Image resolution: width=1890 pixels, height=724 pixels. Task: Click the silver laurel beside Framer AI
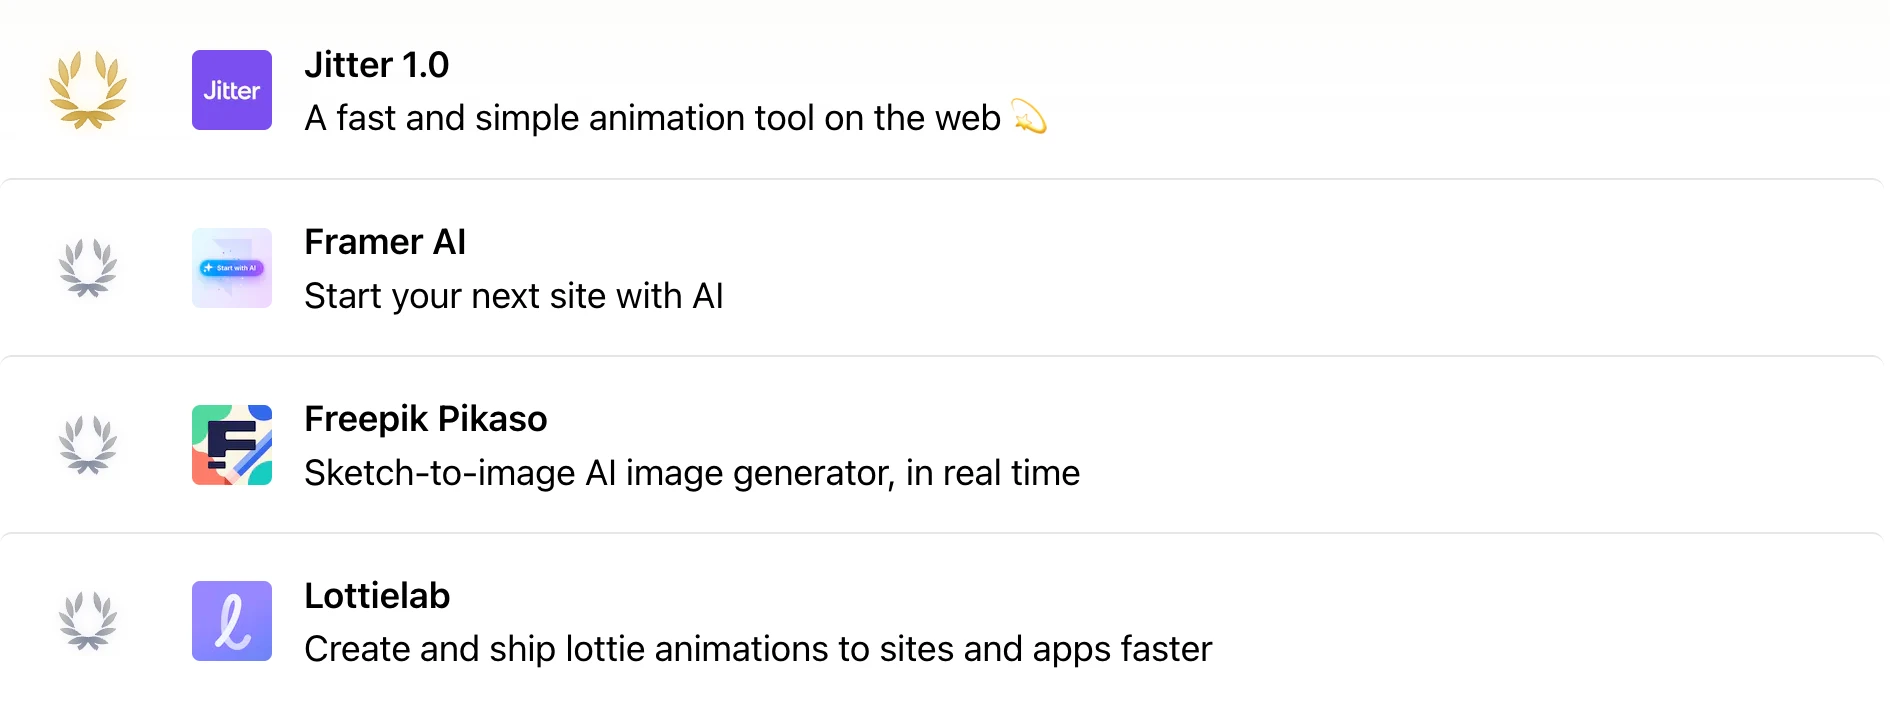click(88, 268)
